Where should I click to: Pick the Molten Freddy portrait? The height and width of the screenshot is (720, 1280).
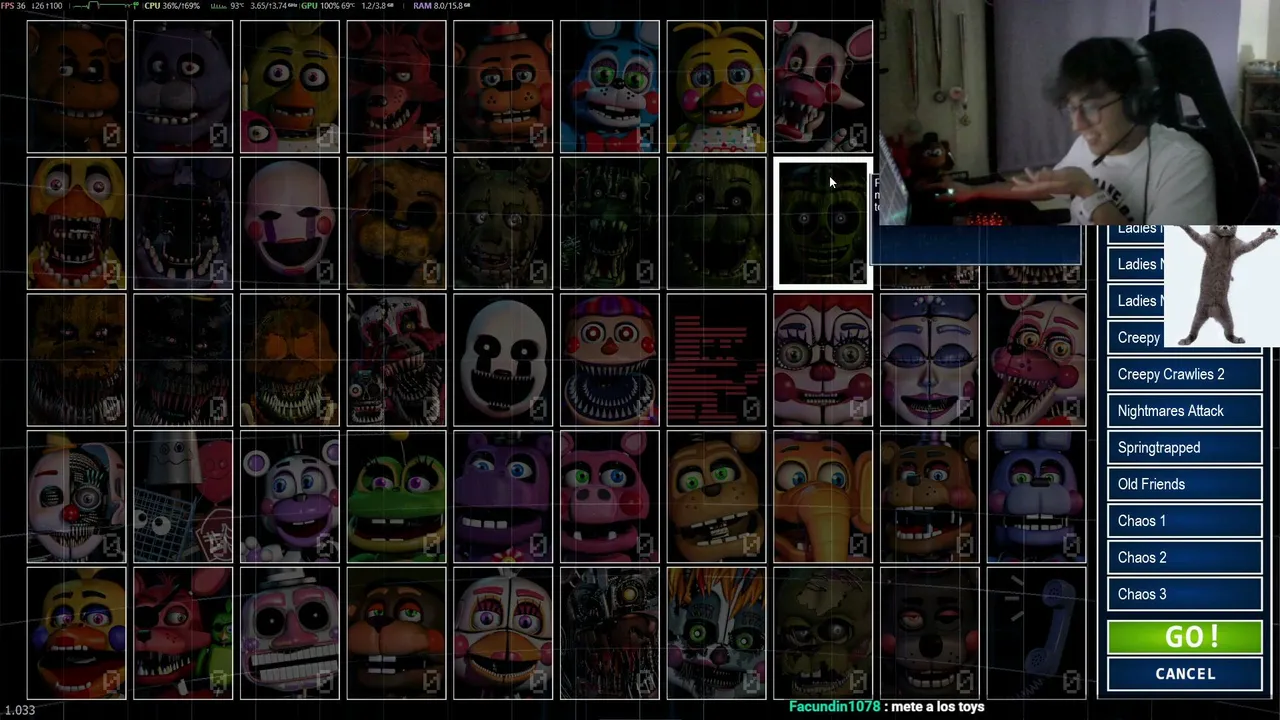click(610, 634)
